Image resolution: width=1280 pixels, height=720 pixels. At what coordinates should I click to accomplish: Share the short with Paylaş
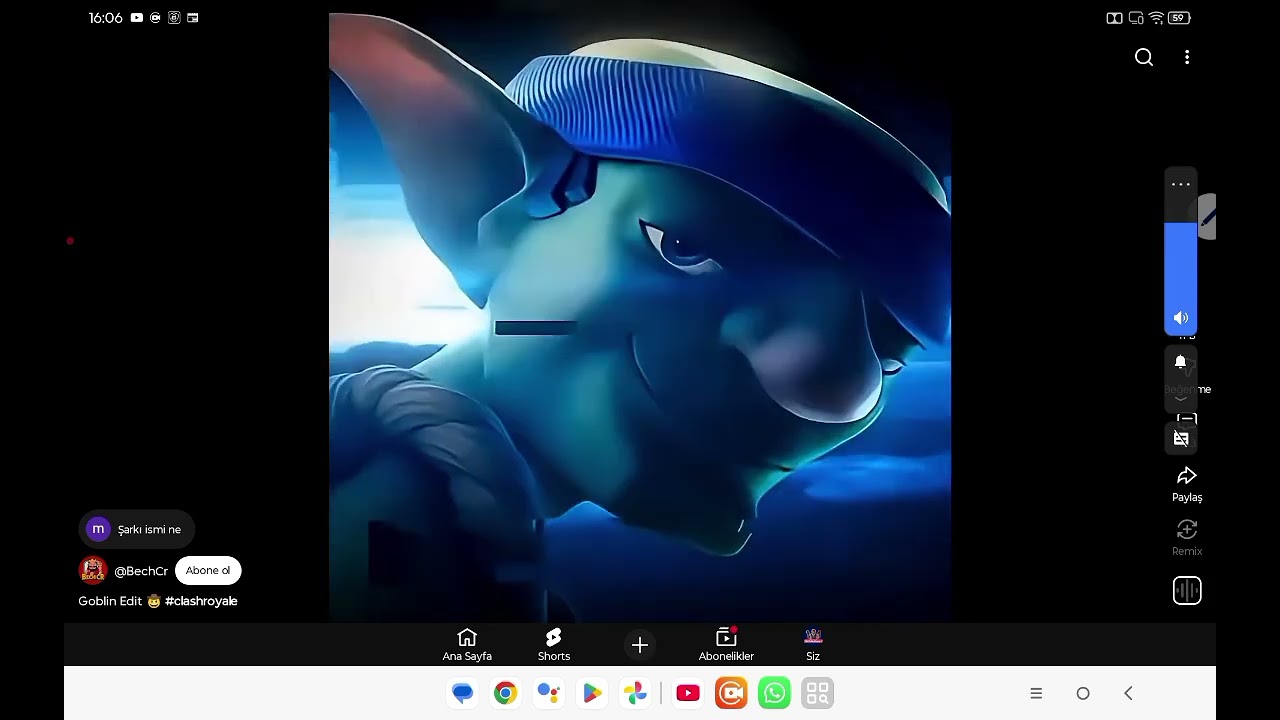1187,484
